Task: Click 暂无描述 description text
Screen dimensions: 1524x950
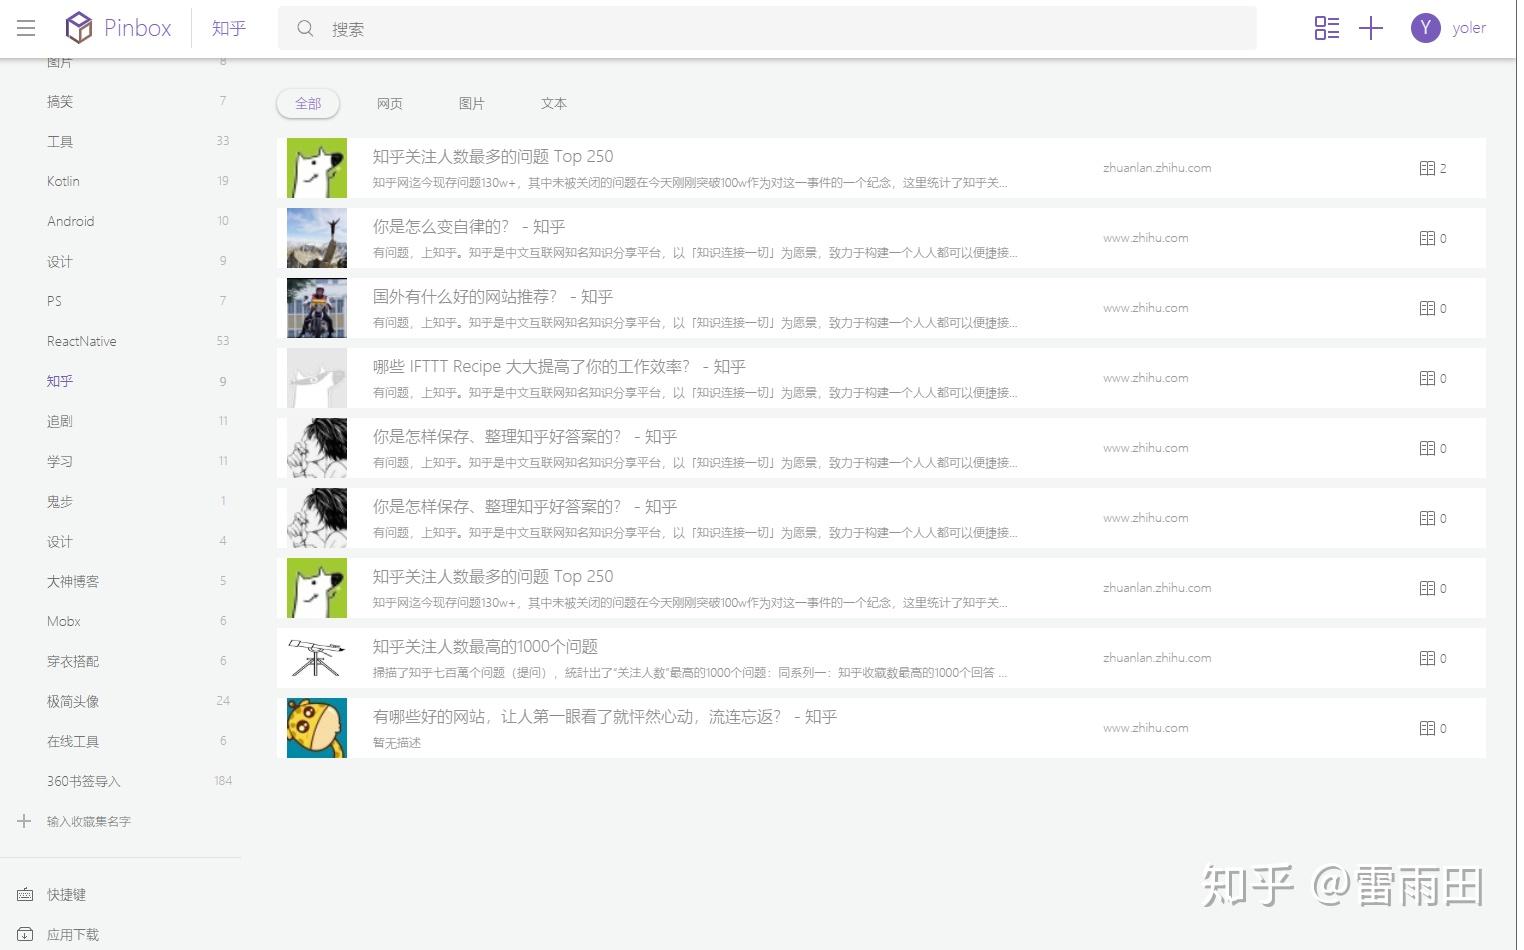Action: click(397, 743)
